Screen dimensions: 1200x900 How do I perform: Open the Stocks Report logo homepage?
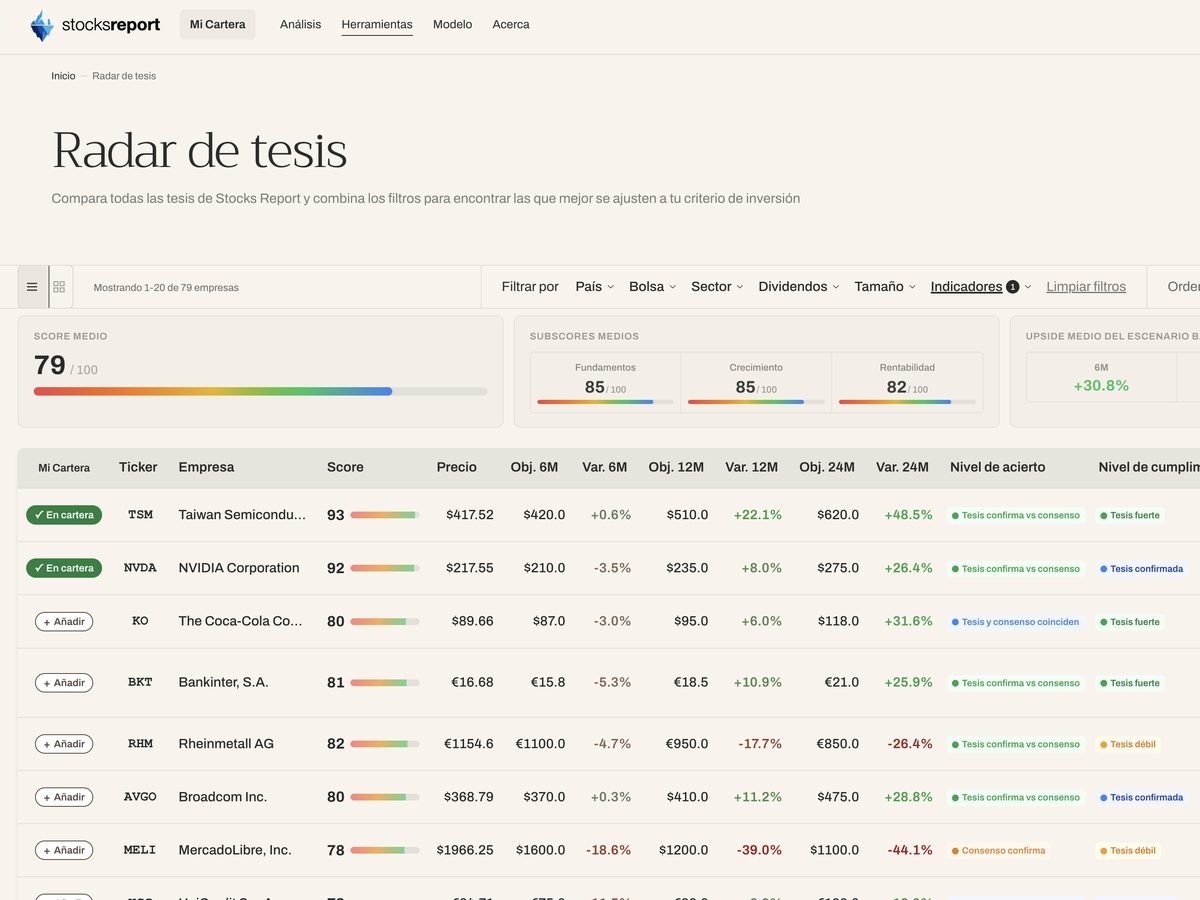coord(95,25)
